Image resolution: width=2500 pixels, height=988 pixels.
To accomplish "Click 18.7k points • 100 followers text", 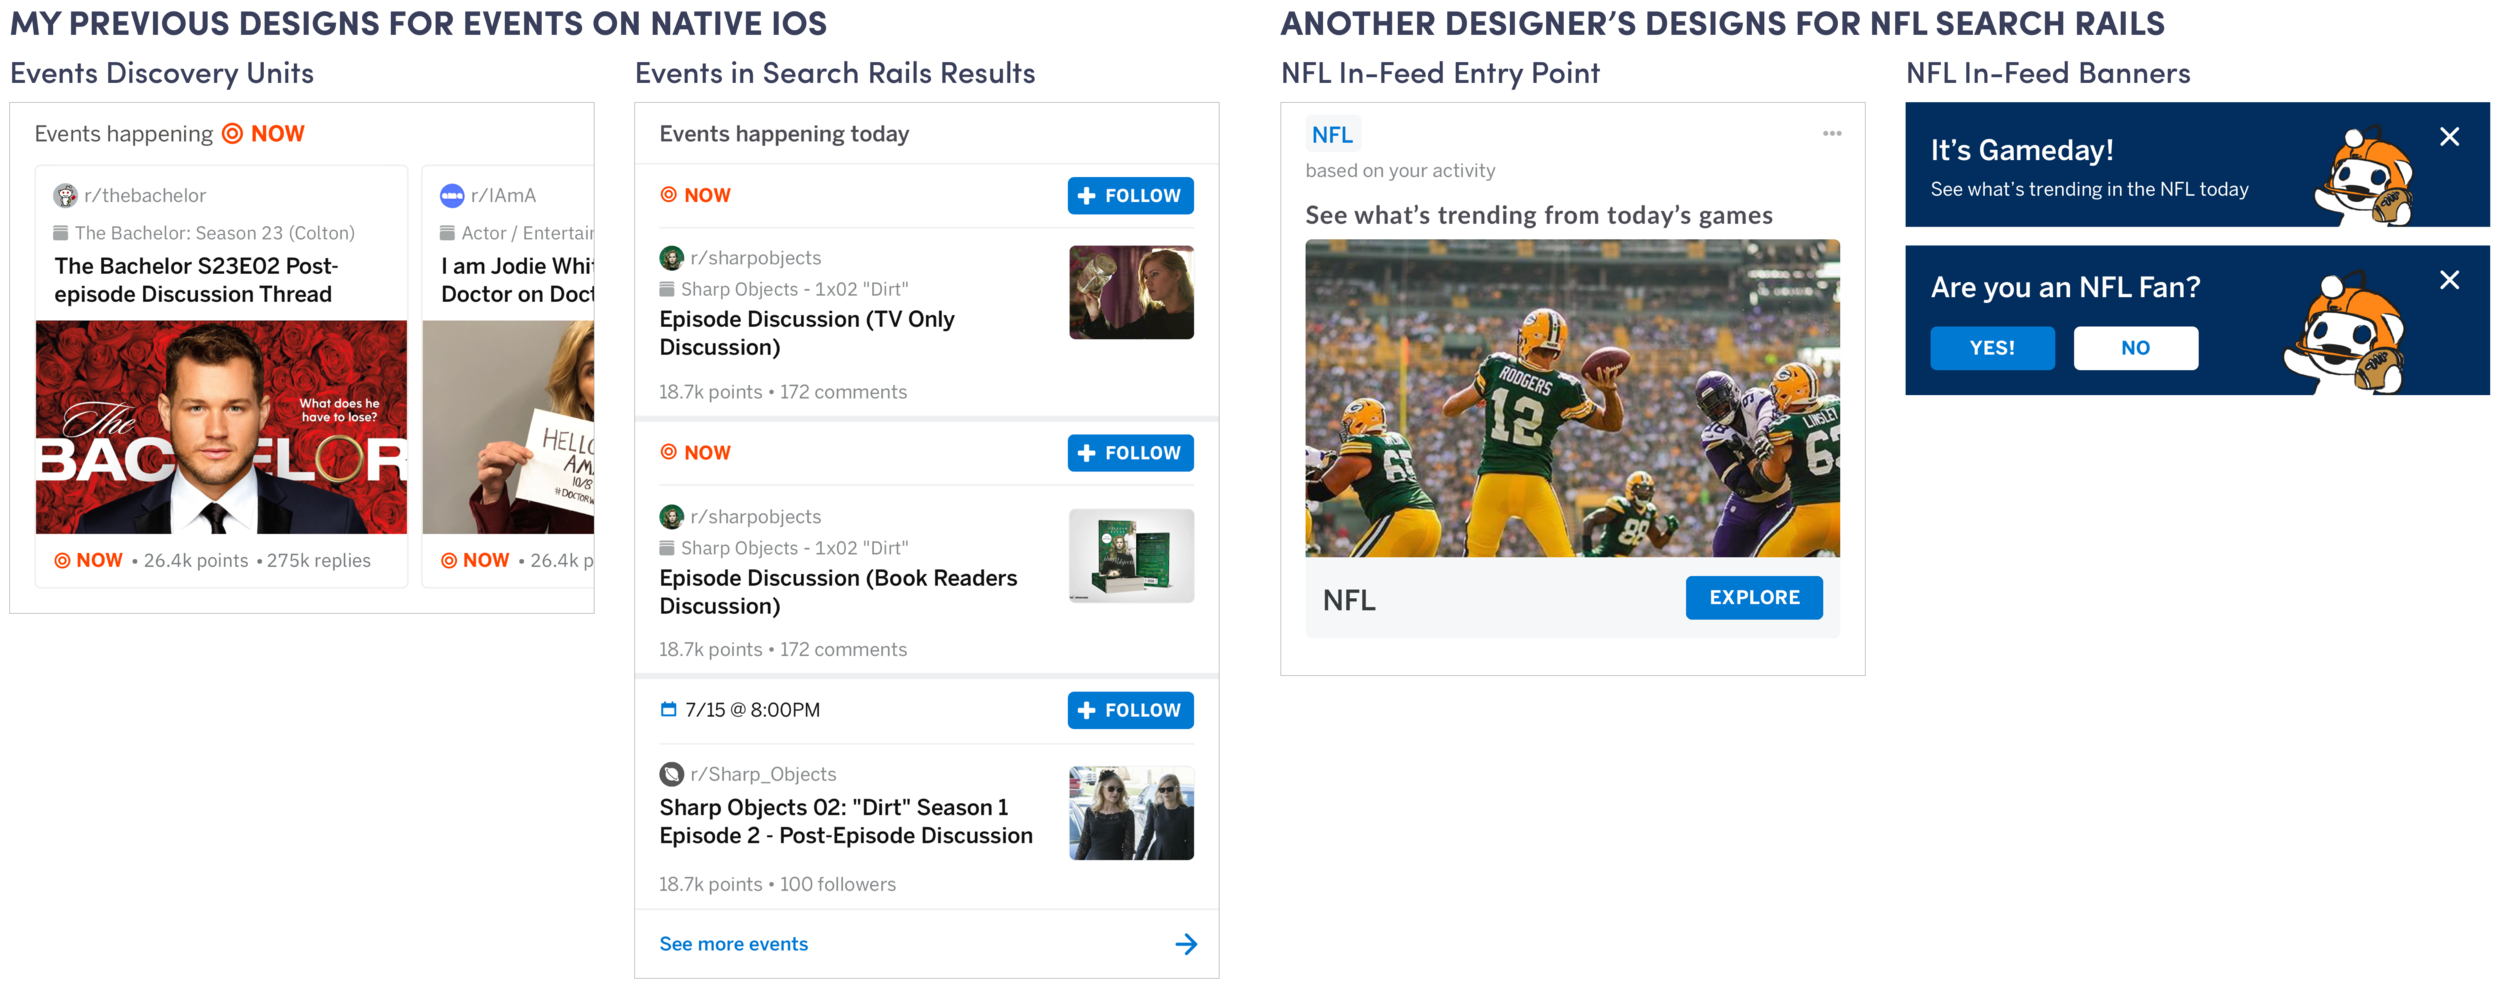I will (777, 884).
